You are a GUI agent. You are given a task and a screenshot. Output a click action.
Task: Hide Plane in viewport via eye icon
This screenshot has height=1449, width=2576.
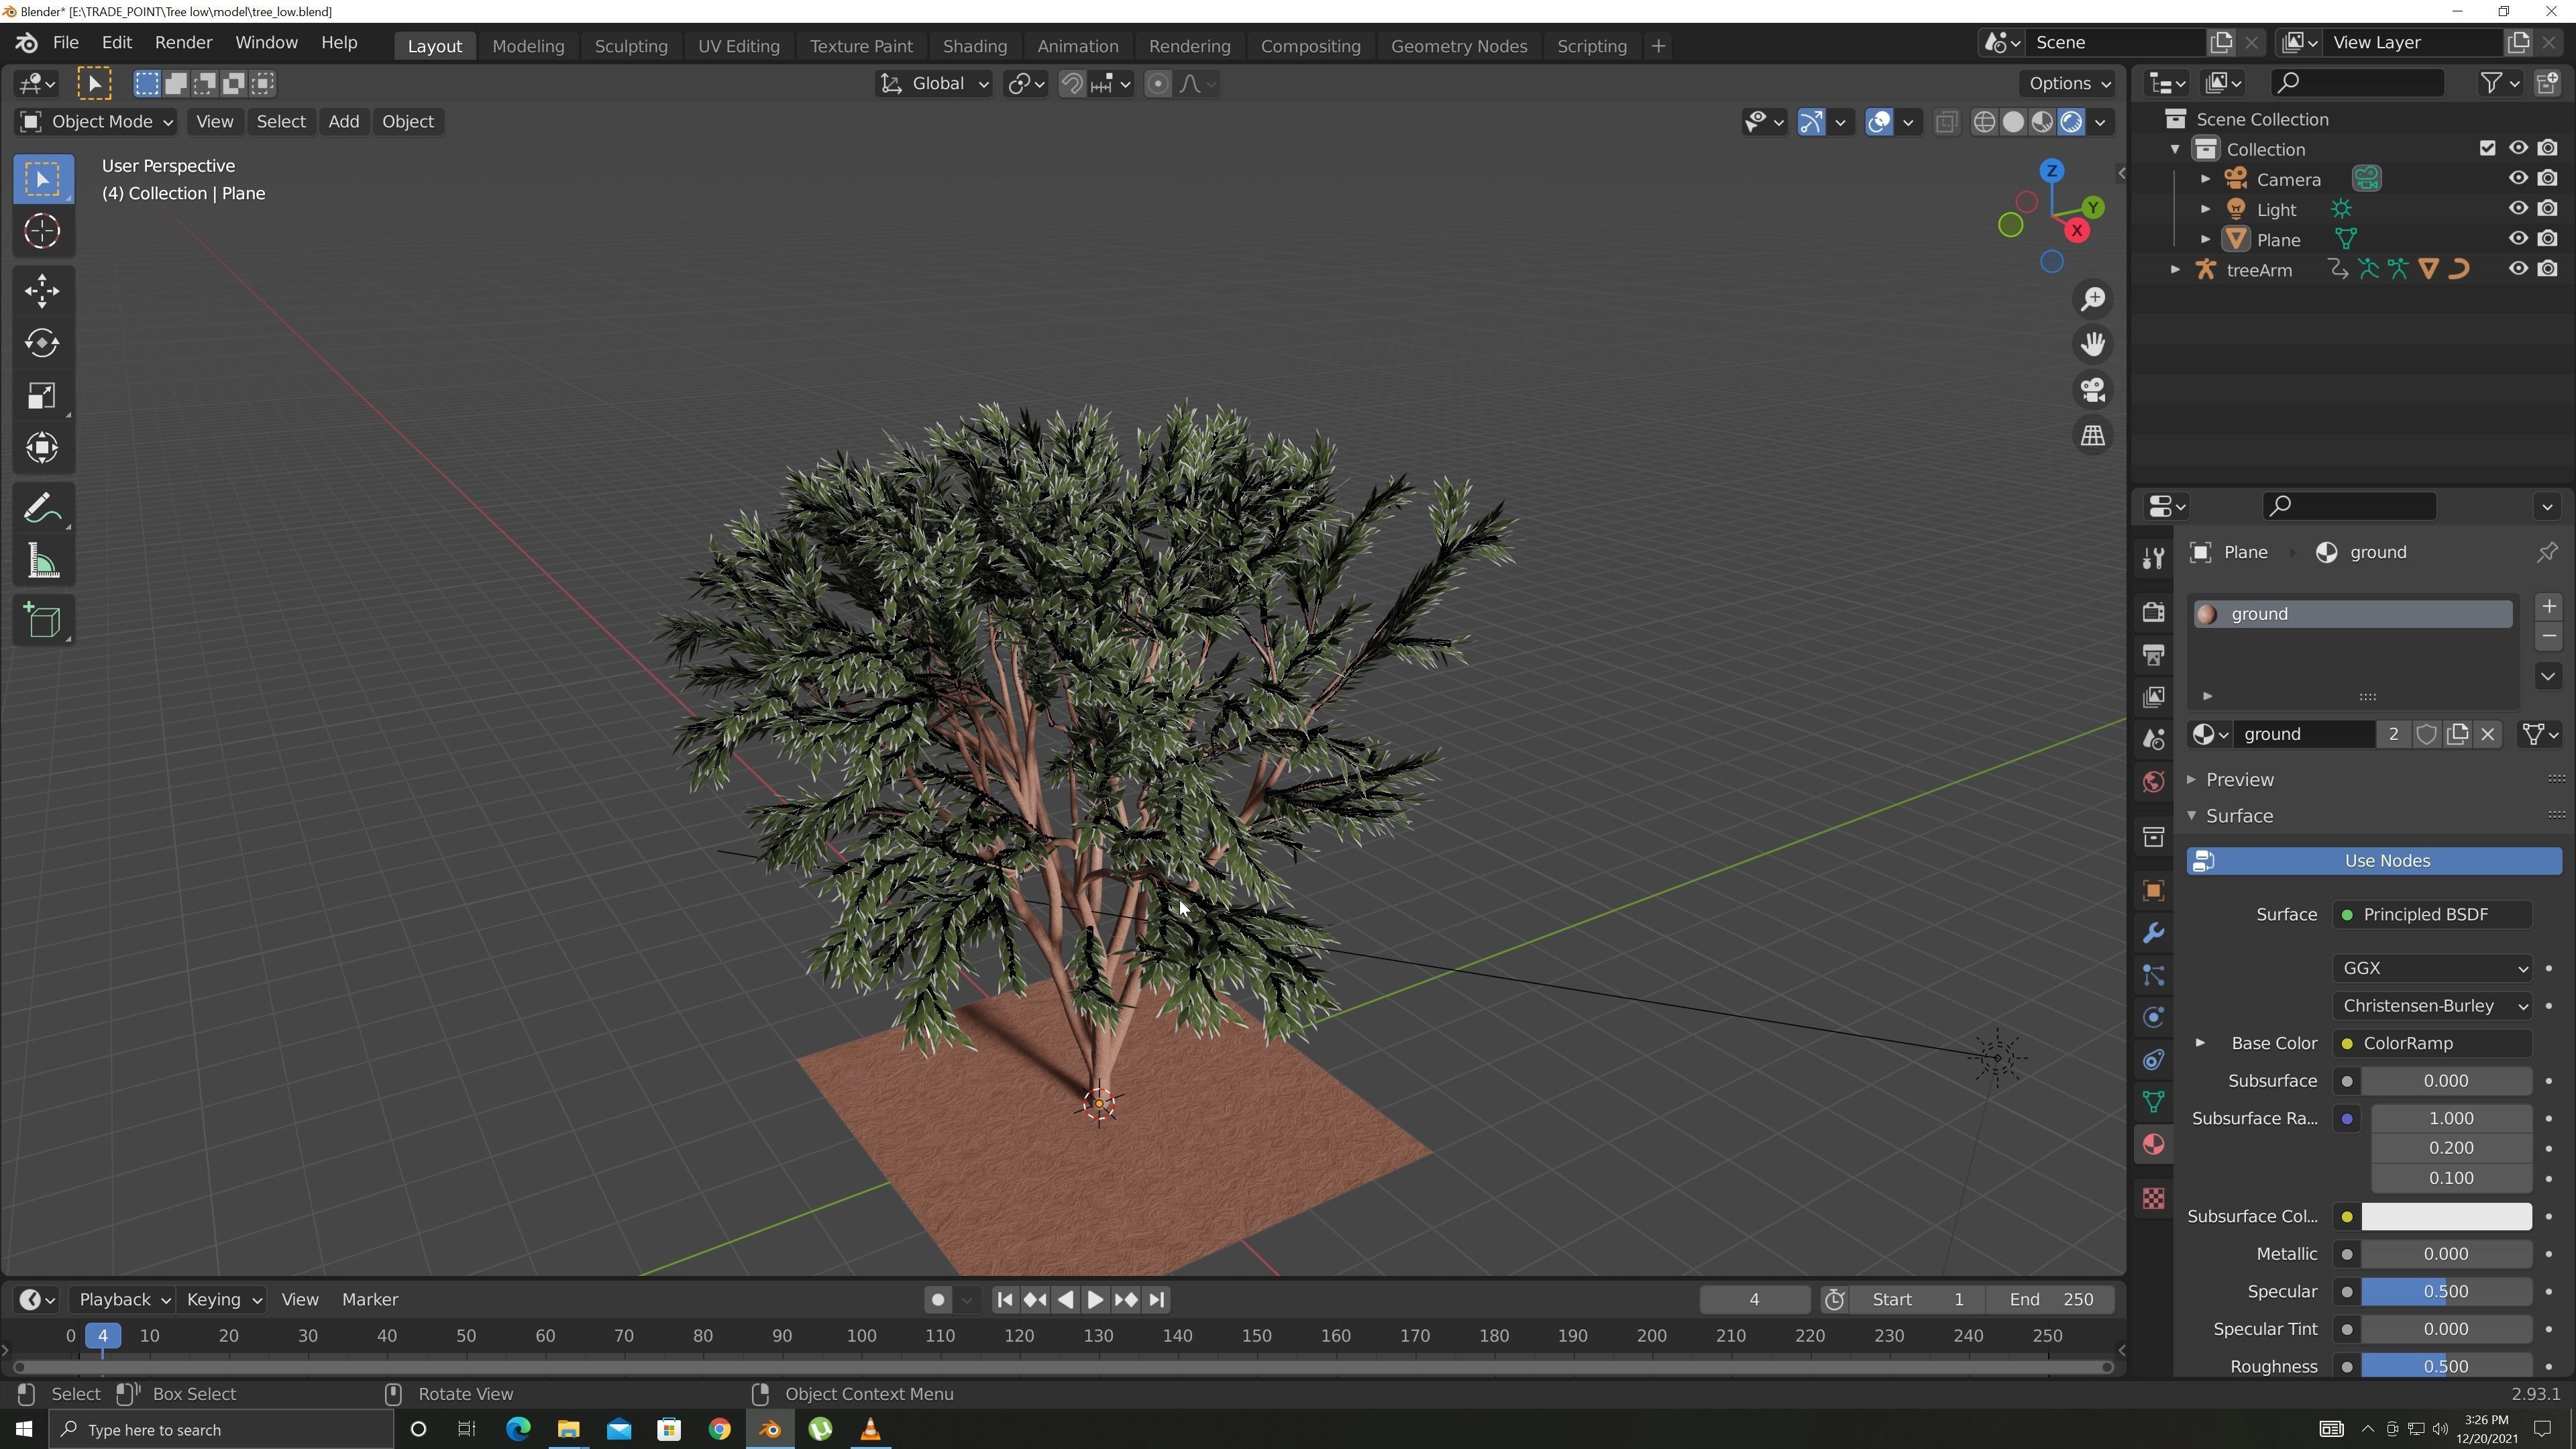[x=2518, y=239]
